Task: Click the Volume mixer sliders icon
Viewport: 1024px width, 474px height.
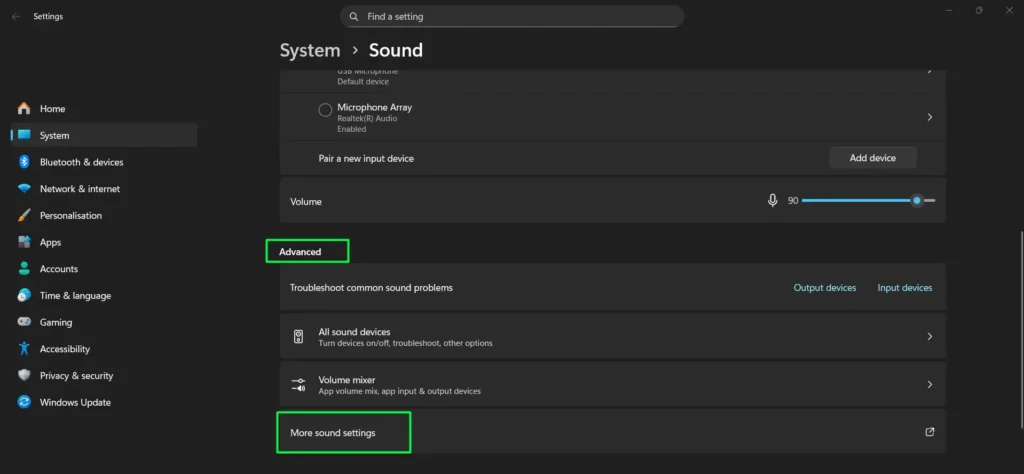Action: (298, 385)
